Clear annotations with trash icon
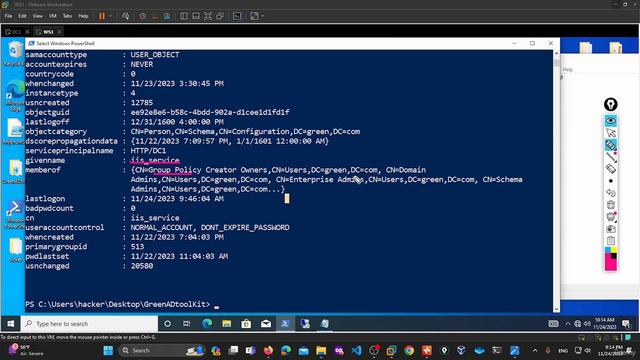 tap(611, 205)
